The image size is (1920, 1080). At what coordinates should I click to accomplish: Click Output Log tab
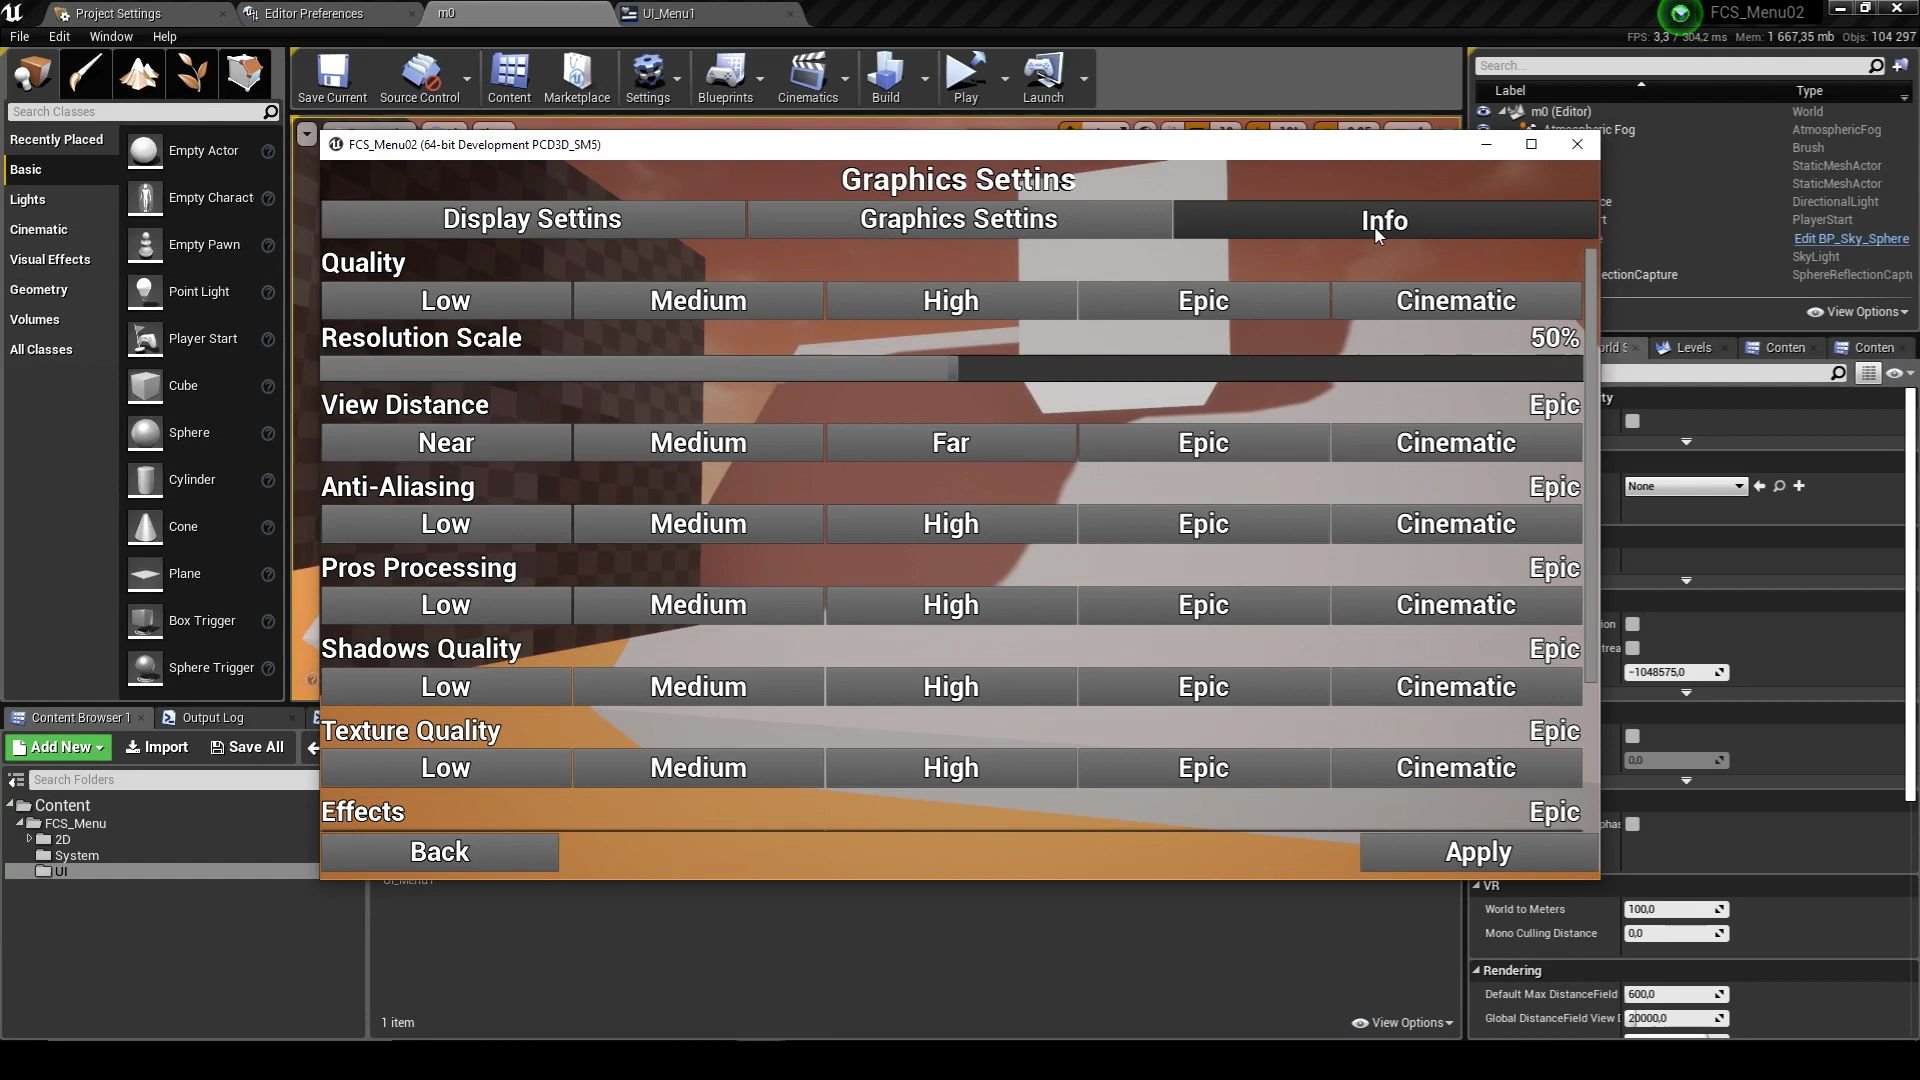[212, 717]
